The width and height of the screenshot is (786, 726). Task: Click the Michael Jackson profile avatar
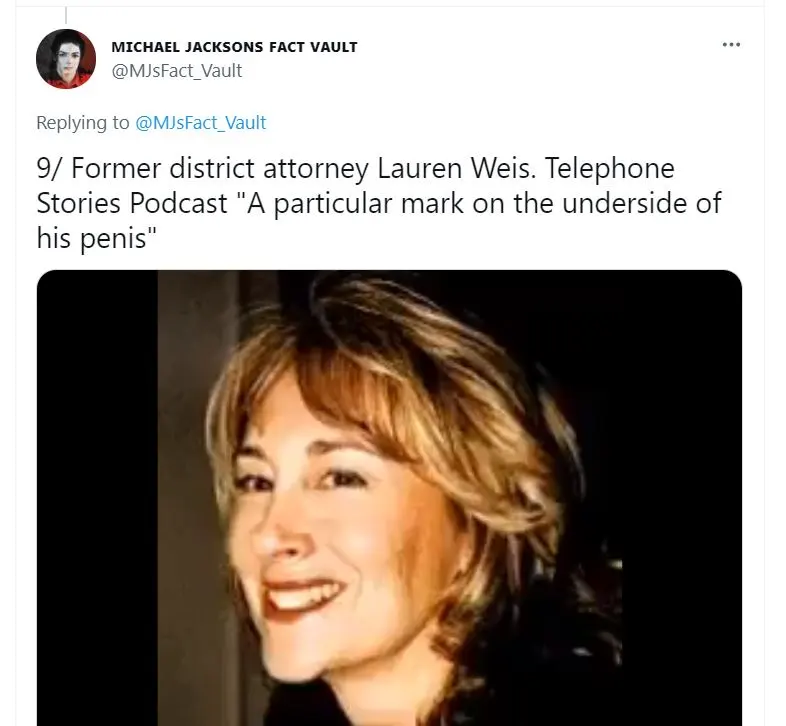(66, 59)
